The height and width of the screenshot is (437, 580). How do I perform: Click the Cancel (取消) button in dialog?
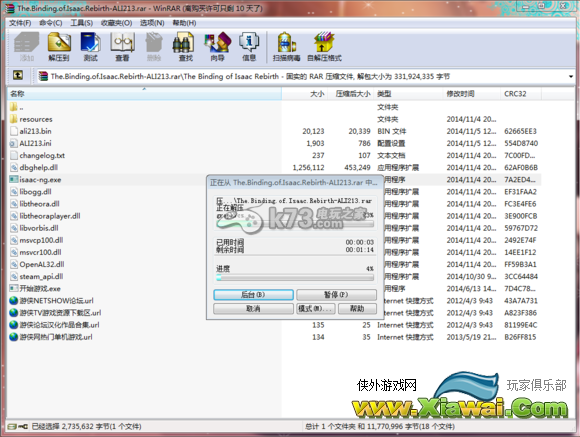tap(253, 308)
